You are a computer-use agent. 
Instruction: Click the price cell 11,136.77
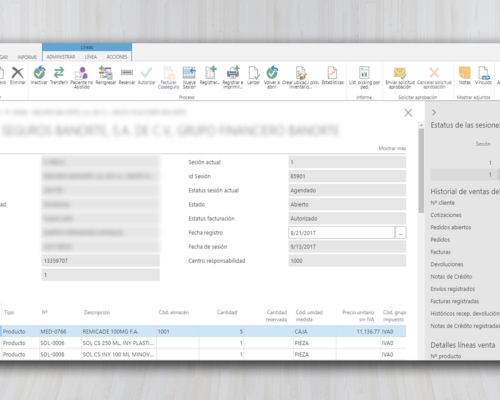point(358,332)
